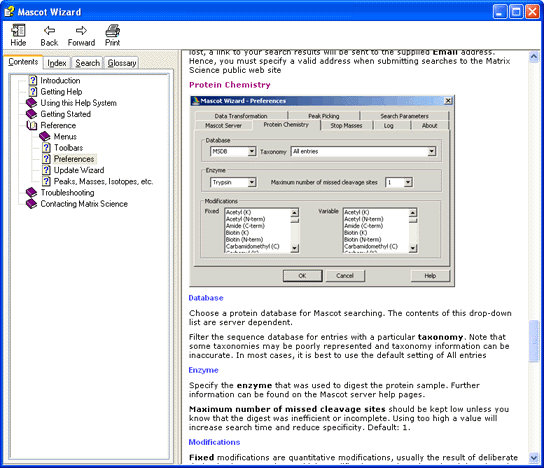
Task: Switch to the Search tab
Action: point(87,63)
